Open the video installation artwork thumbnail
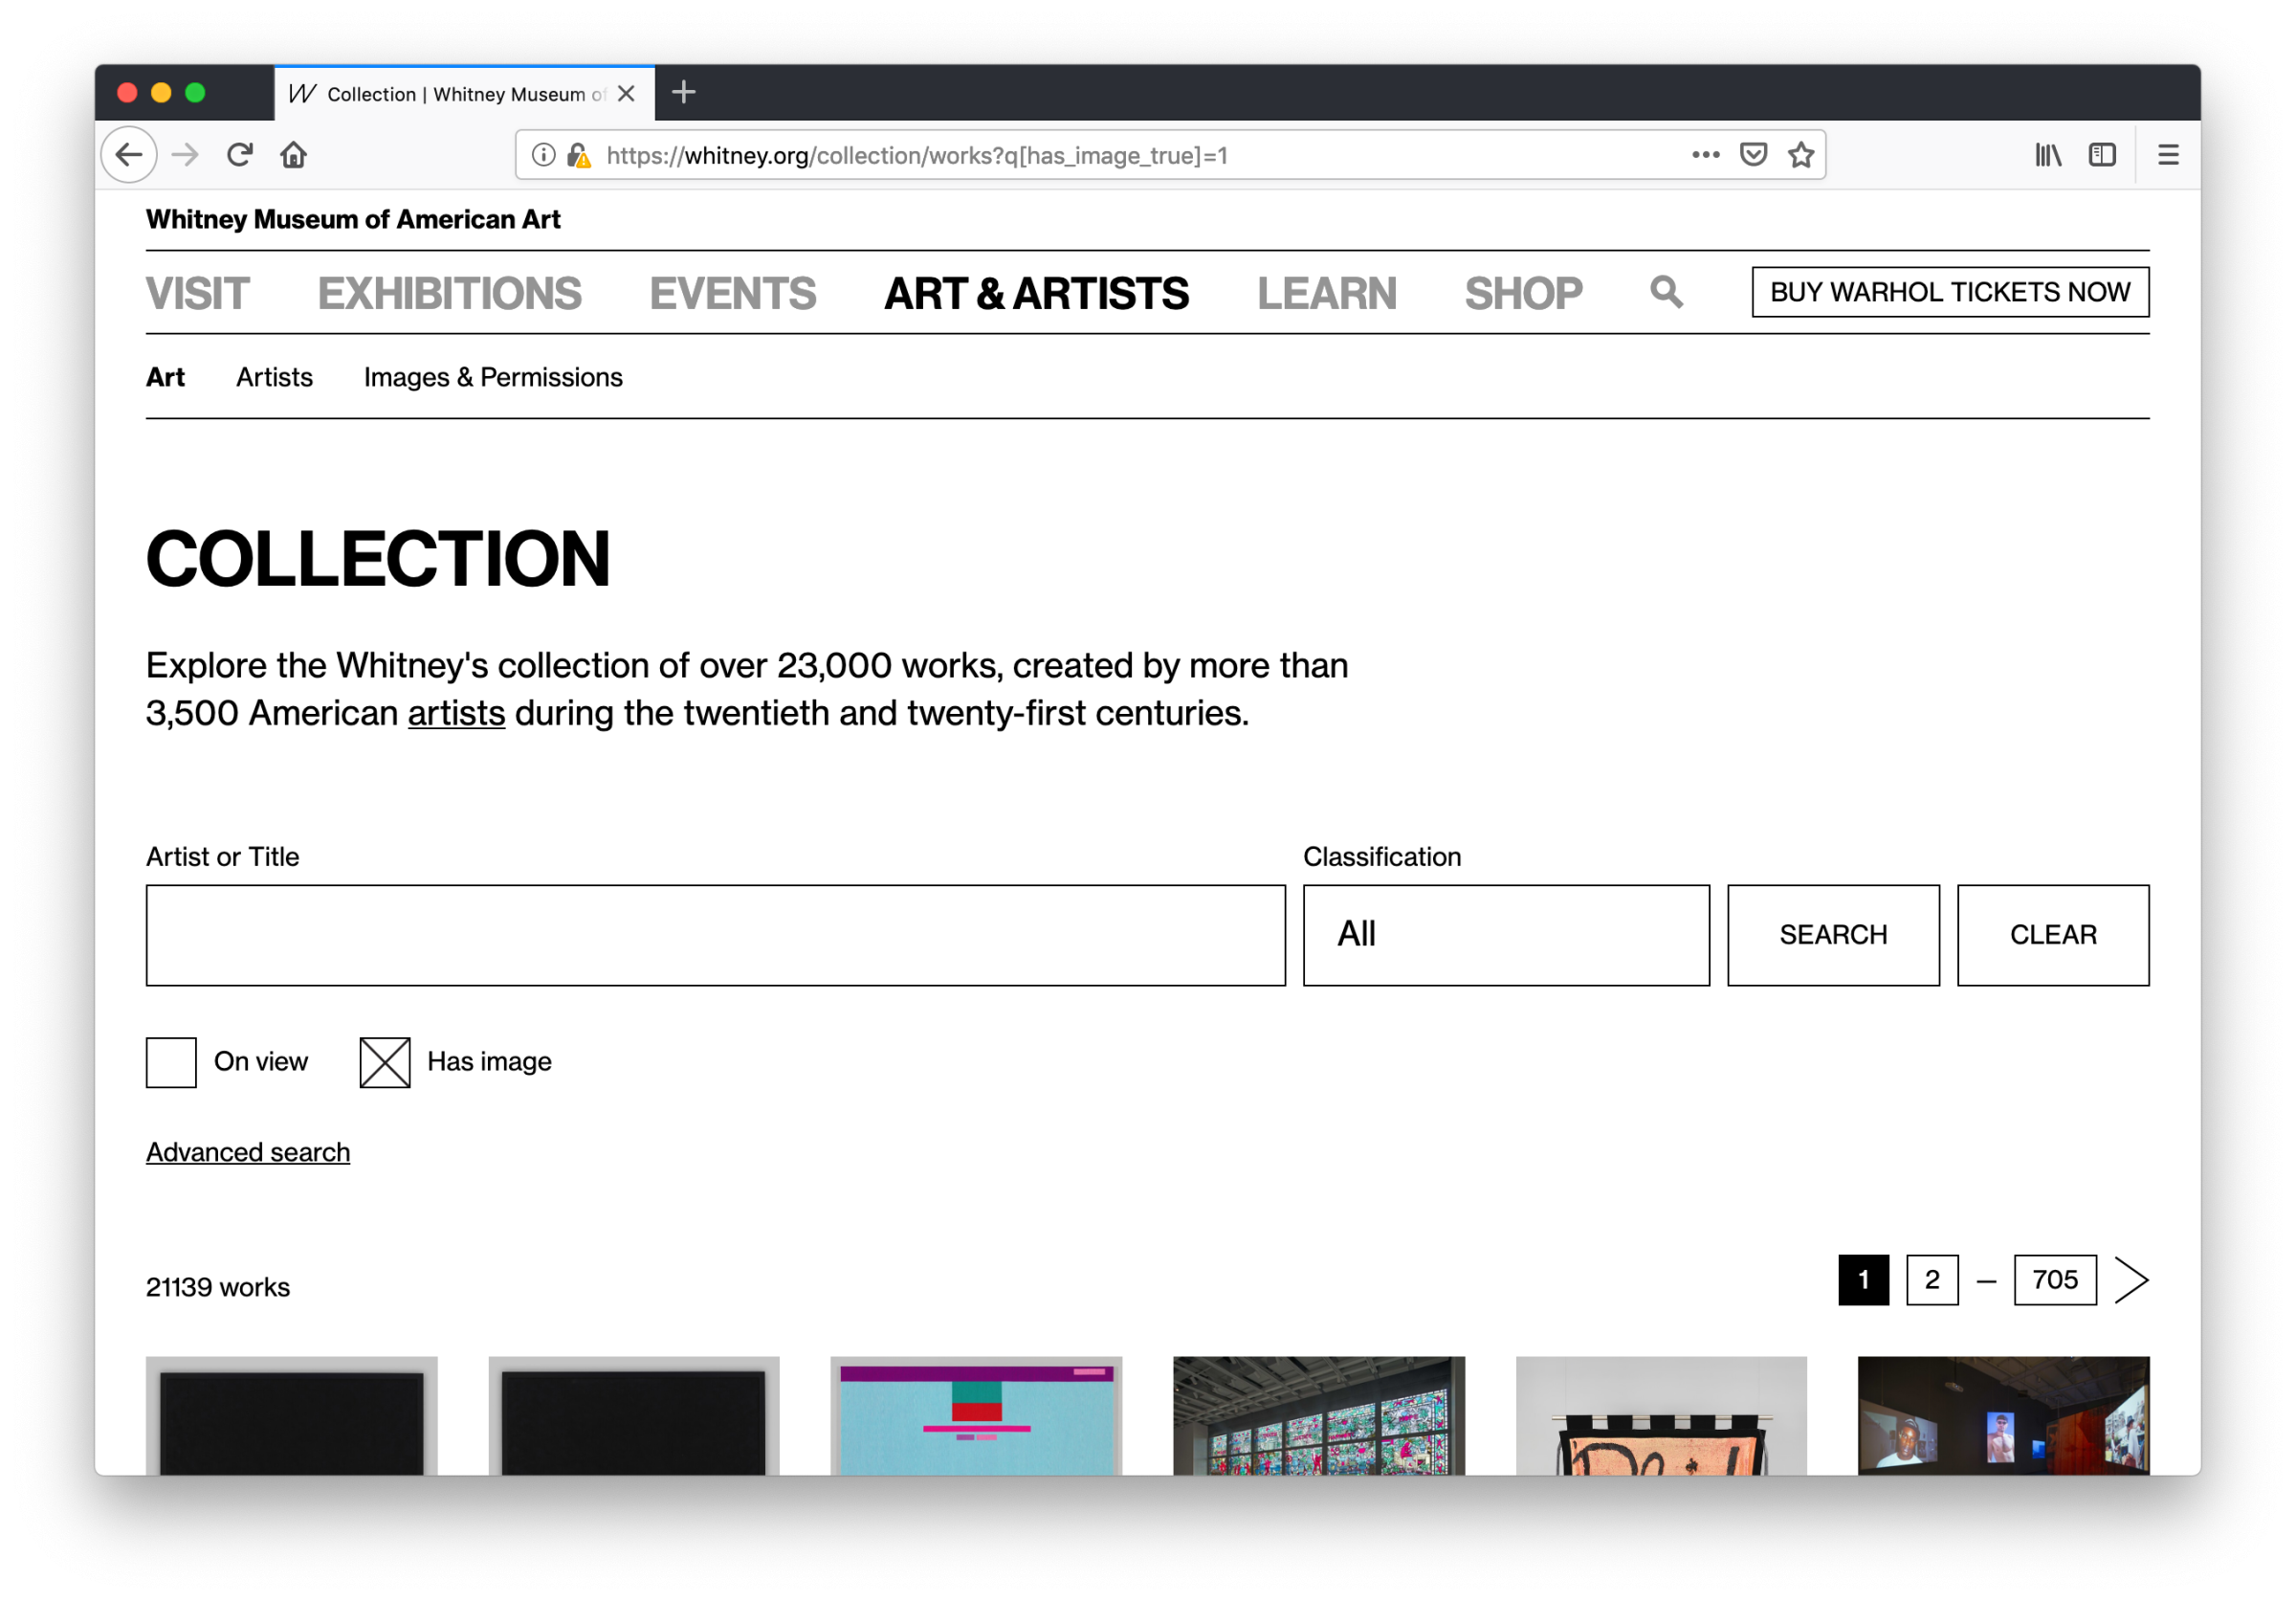 [x=2004, y=1416]
